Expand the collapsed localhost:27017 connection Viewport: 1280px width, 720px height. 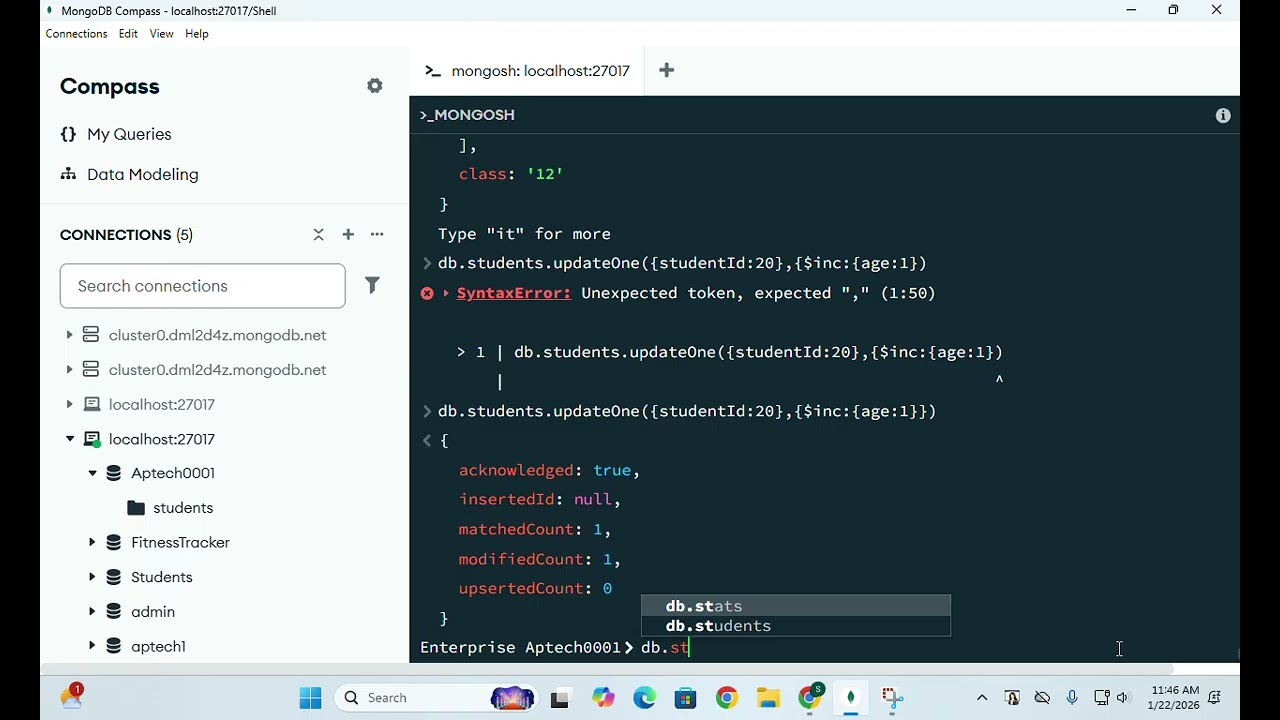coord(69,404)
